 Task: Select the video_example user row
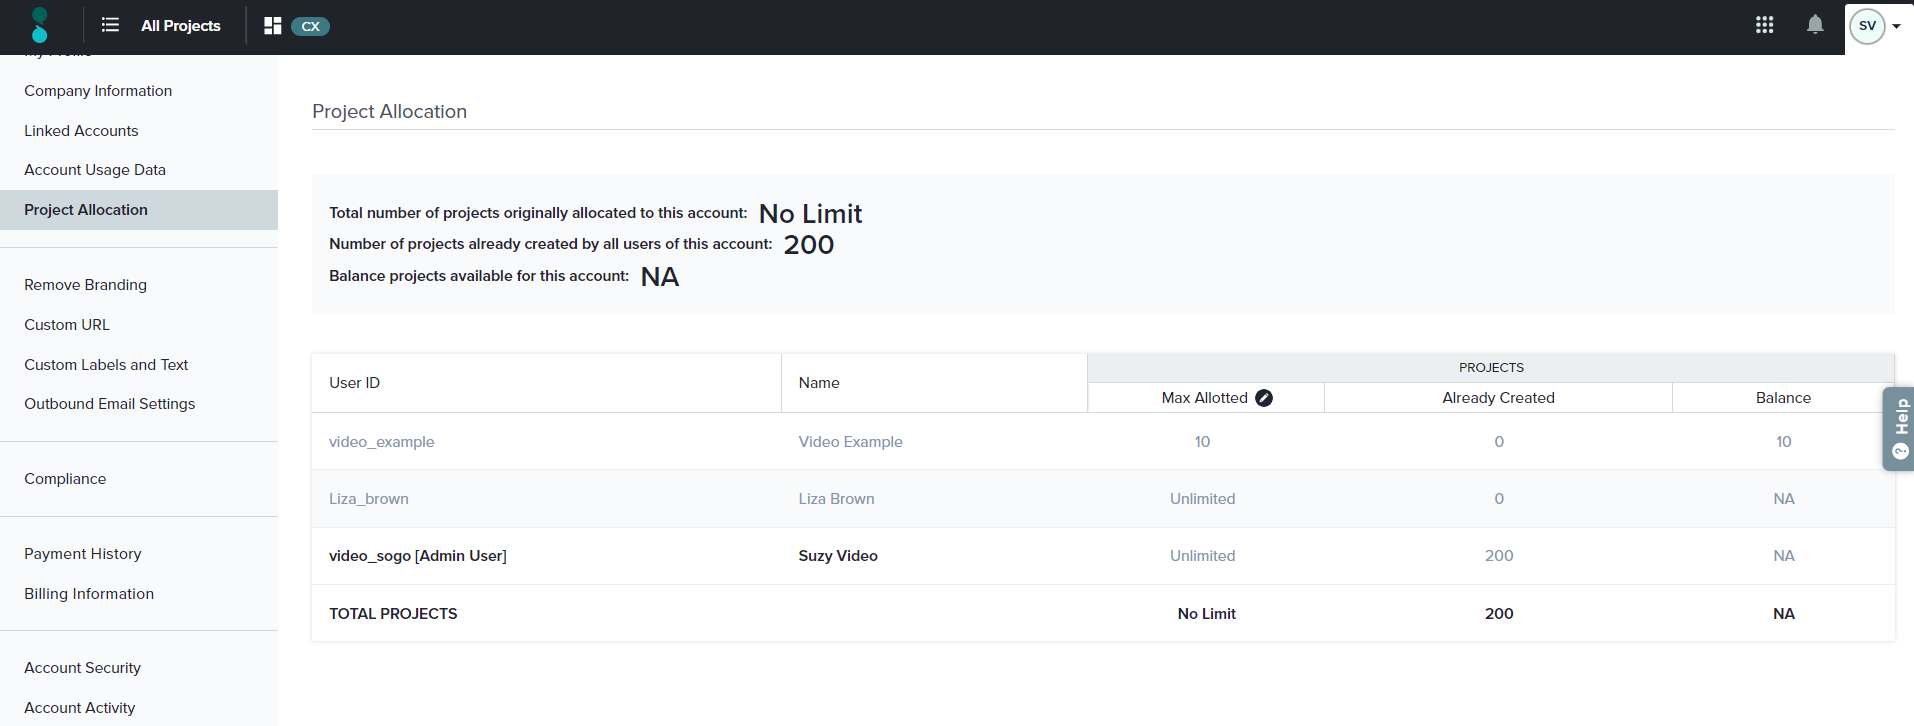[381, 442]
